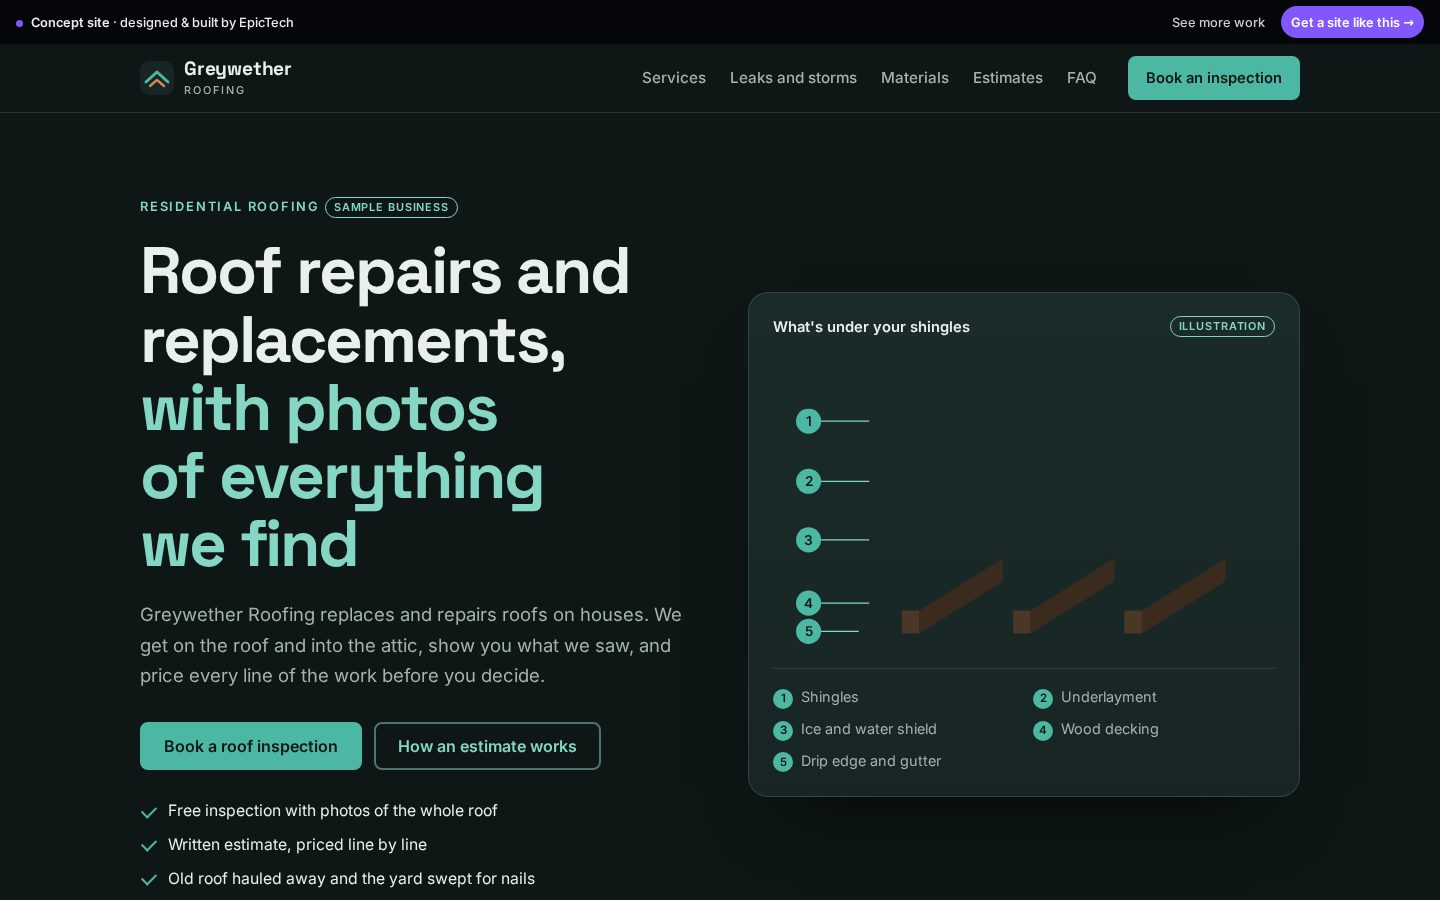Go to Leaks and storms section

click(793, 78)
